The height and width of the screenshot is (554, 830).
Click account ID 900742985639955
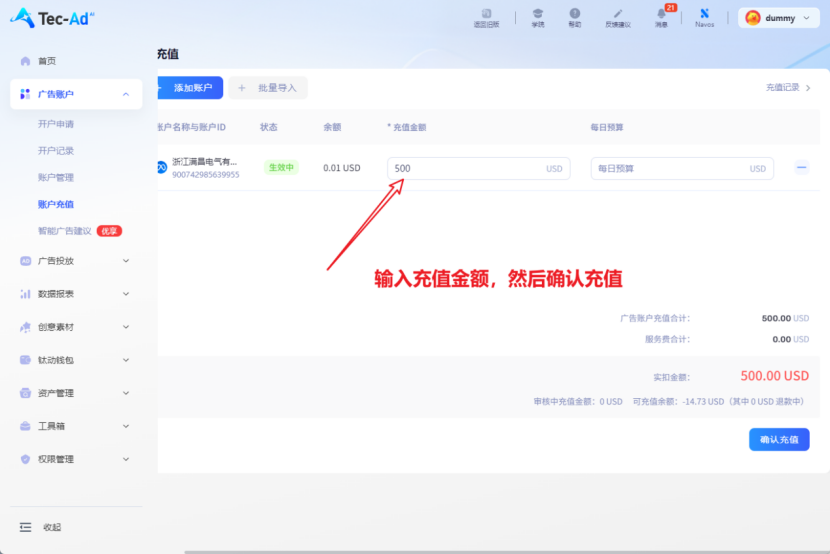click(x=205, y=175)
